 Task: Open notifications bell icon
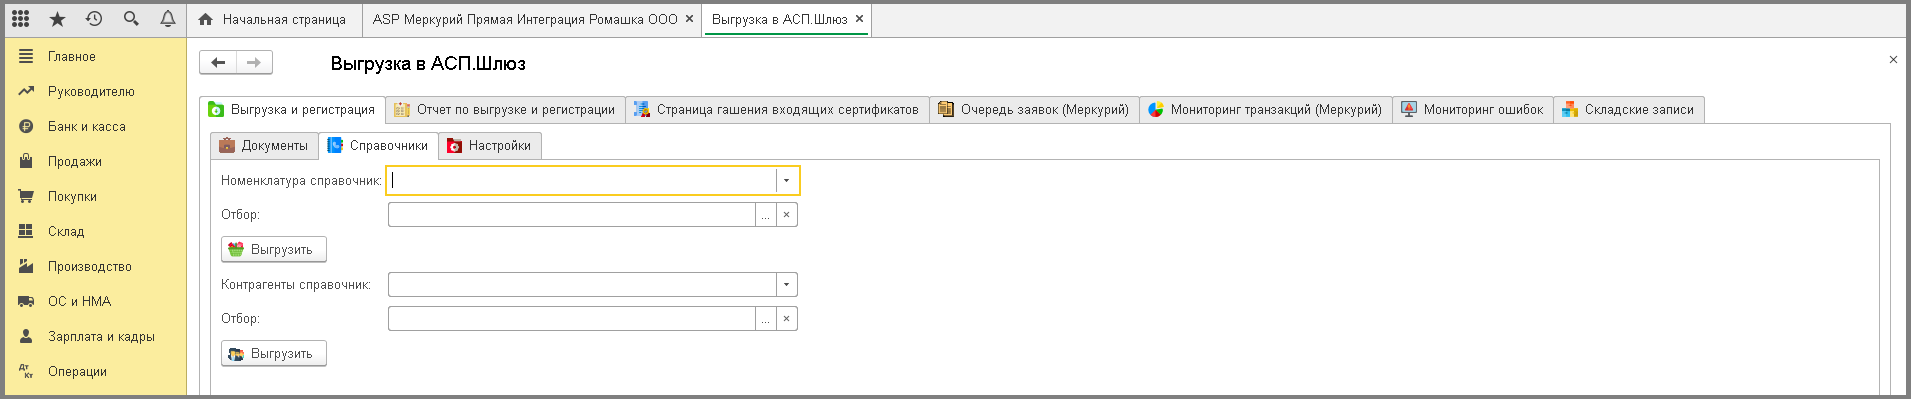click(x=167, y=19)
